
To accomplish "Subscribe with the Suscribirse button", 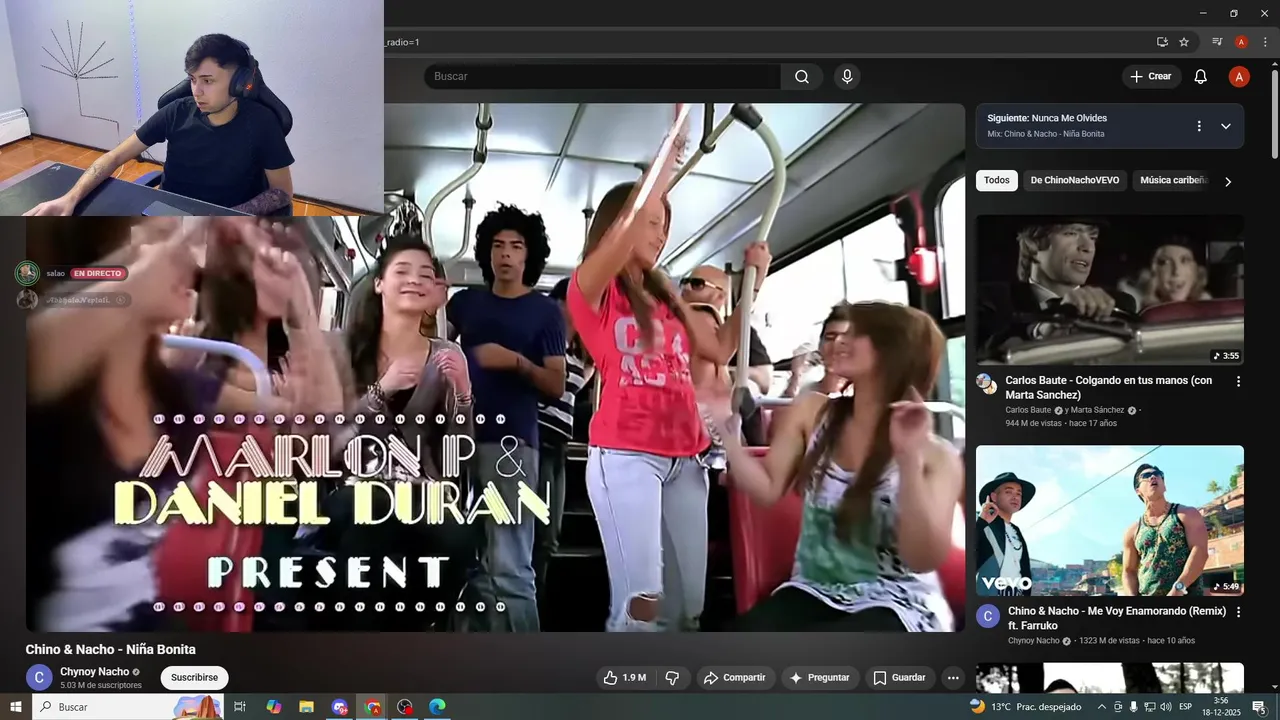I will (194, 678).
